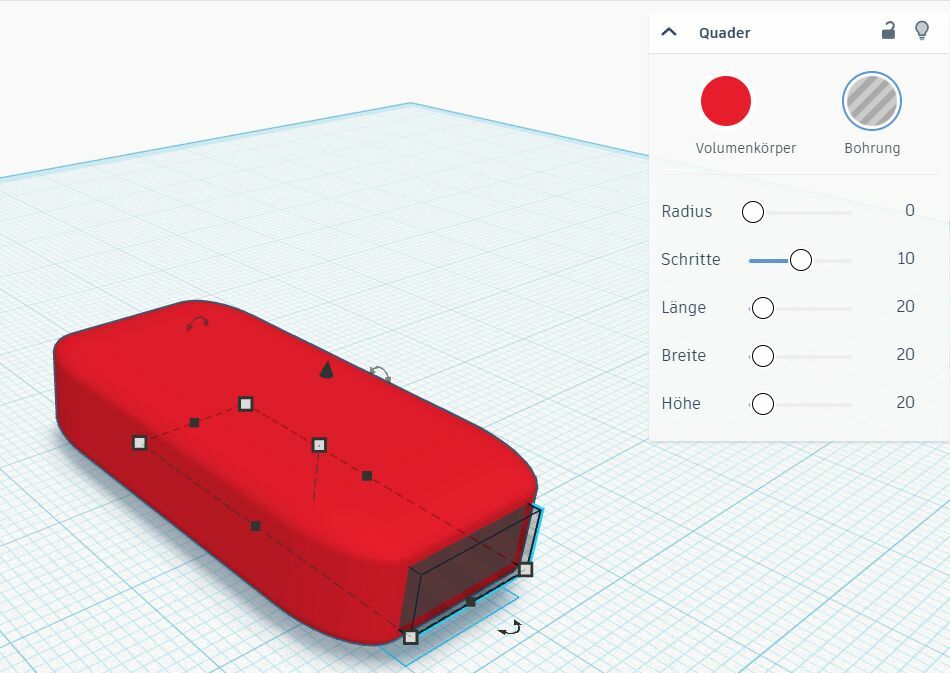Click the Höhe value field showing 20
This screenshot has width=950, height=673.
click(905, 403)
